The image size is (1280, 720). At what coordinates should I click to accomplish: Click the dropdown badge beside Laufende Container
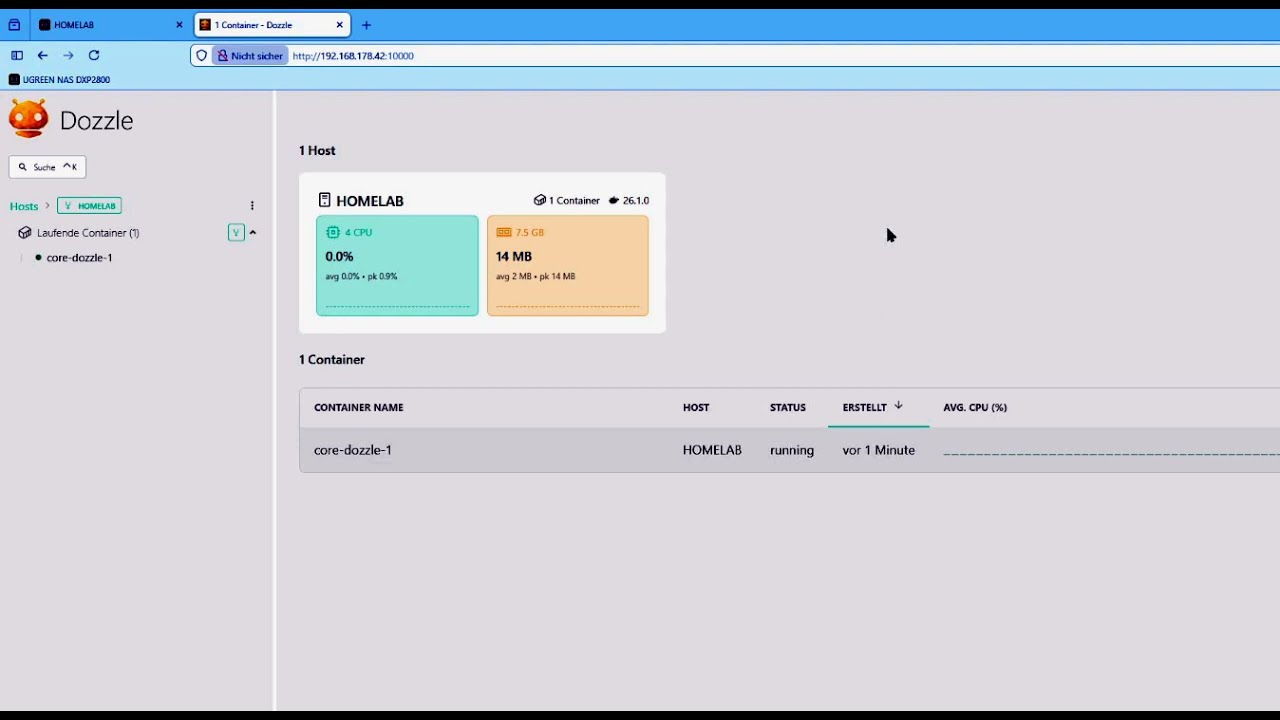click(236, 233)
